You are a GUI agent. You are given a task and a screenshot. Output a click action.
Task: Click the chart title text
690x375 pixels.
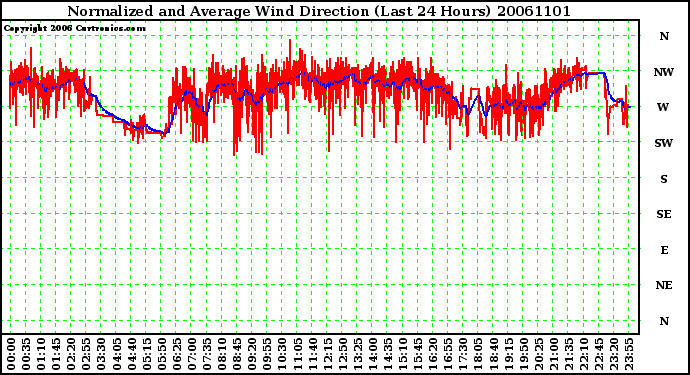coord(319,11)
